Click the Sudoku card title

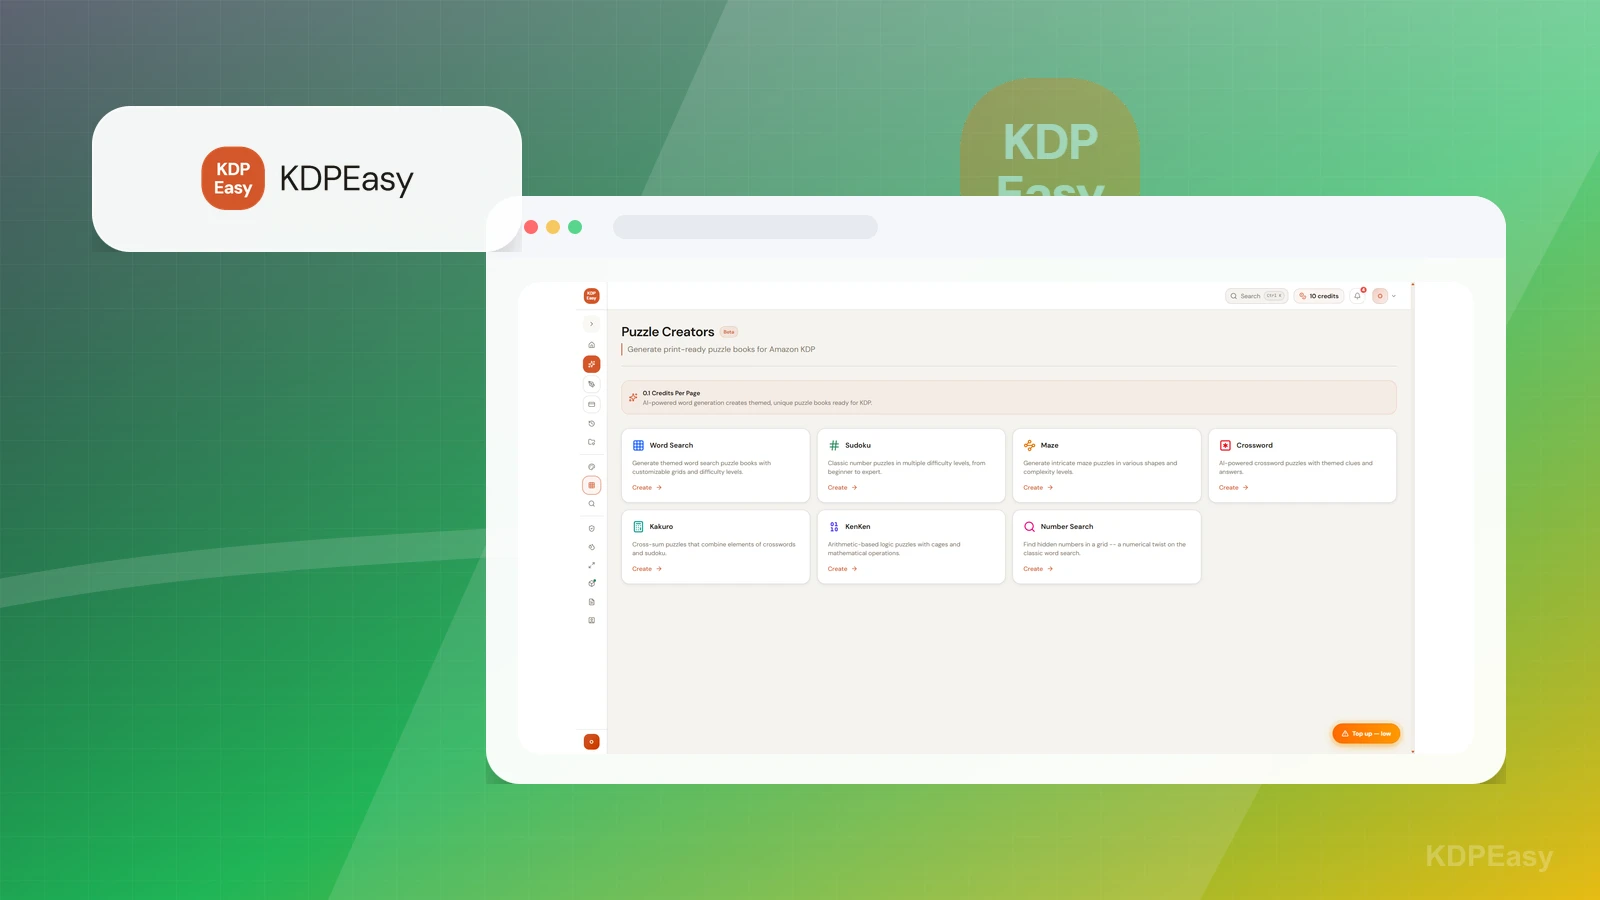[858, 445]
